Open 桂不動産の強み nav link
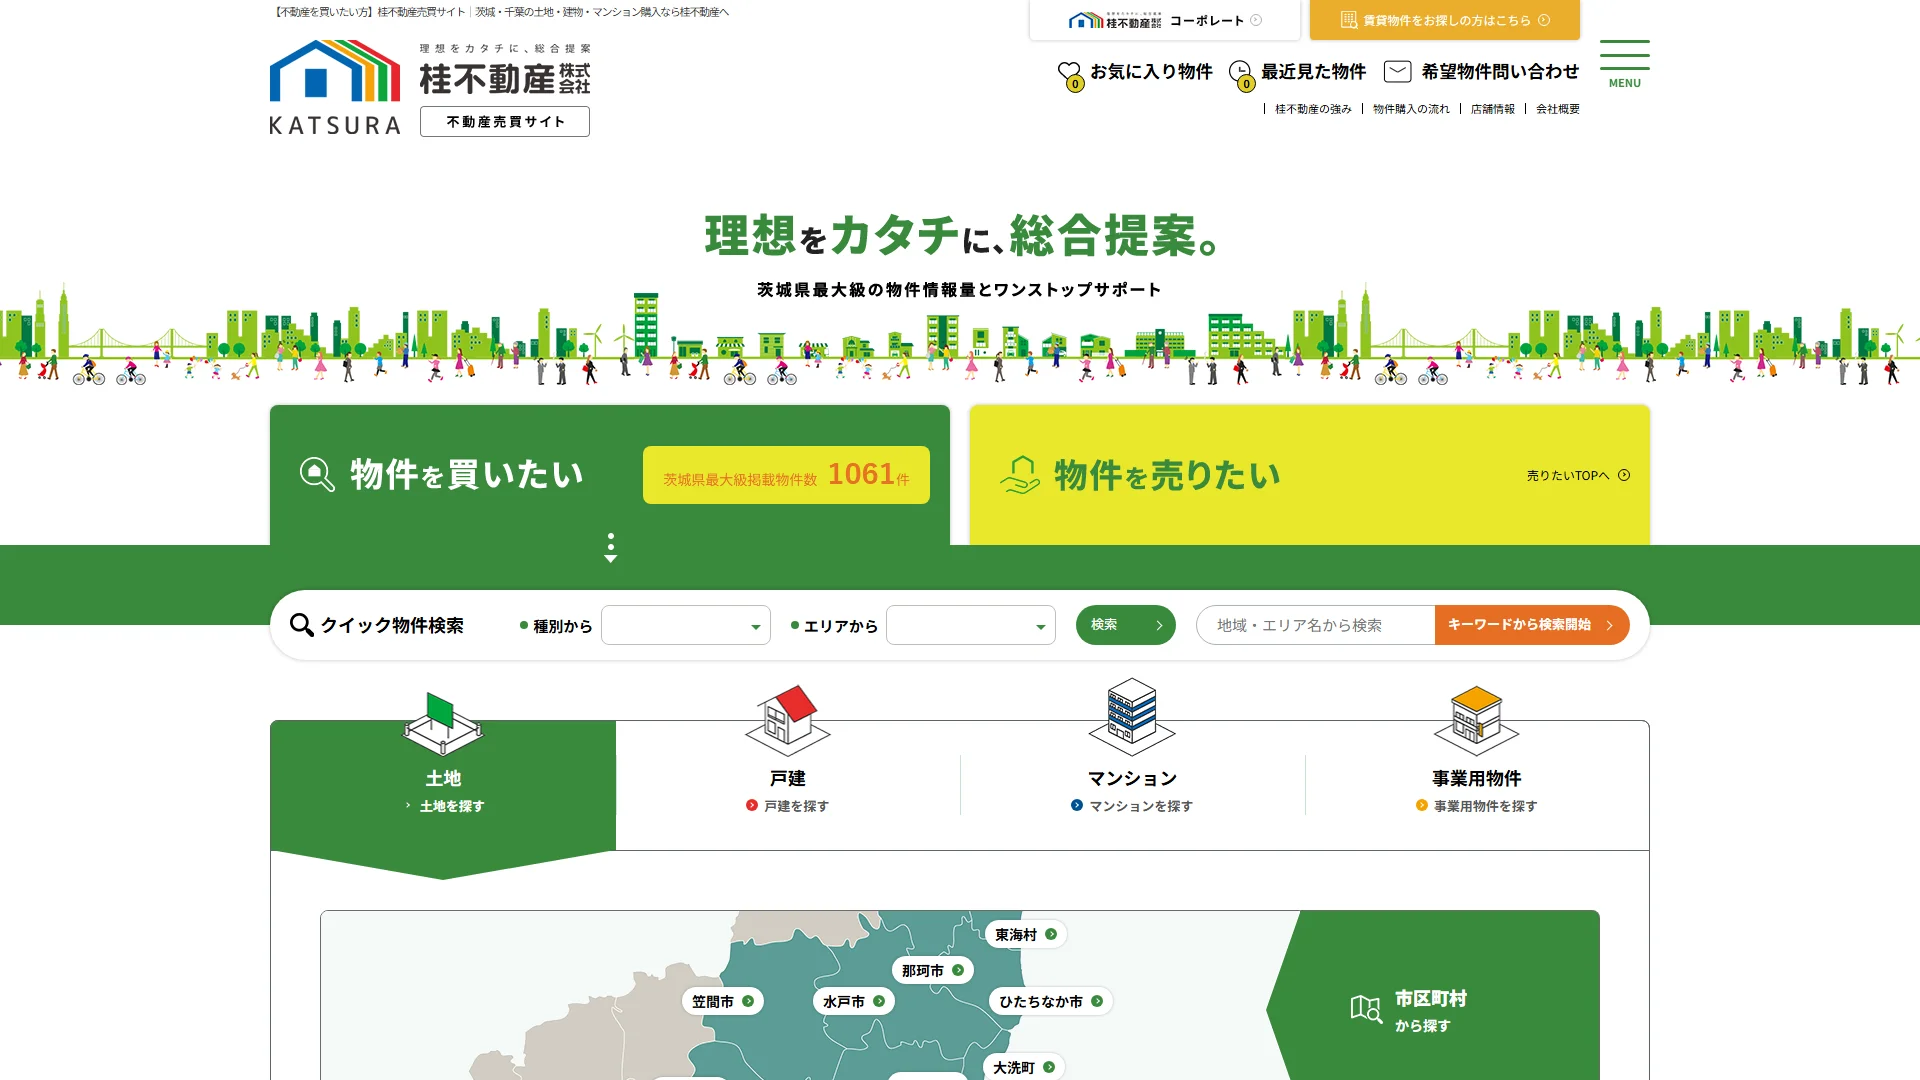 click(x=1313, y=109)
